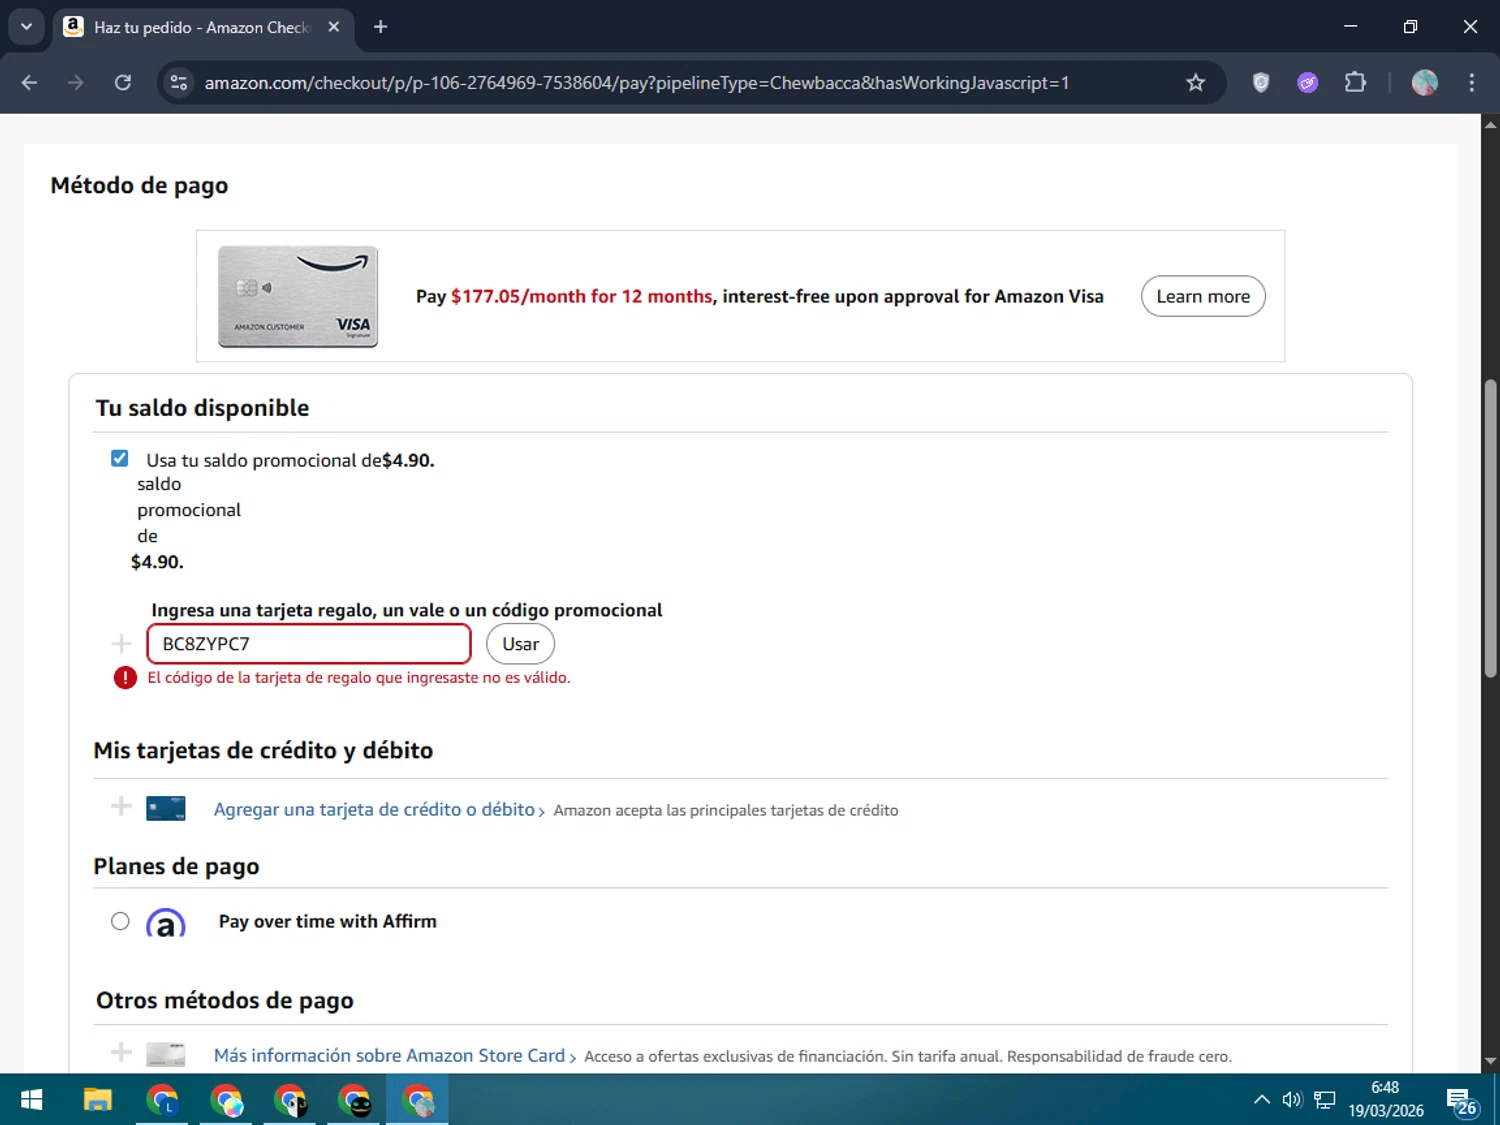Click the browser forward arrow

[76, 83]
